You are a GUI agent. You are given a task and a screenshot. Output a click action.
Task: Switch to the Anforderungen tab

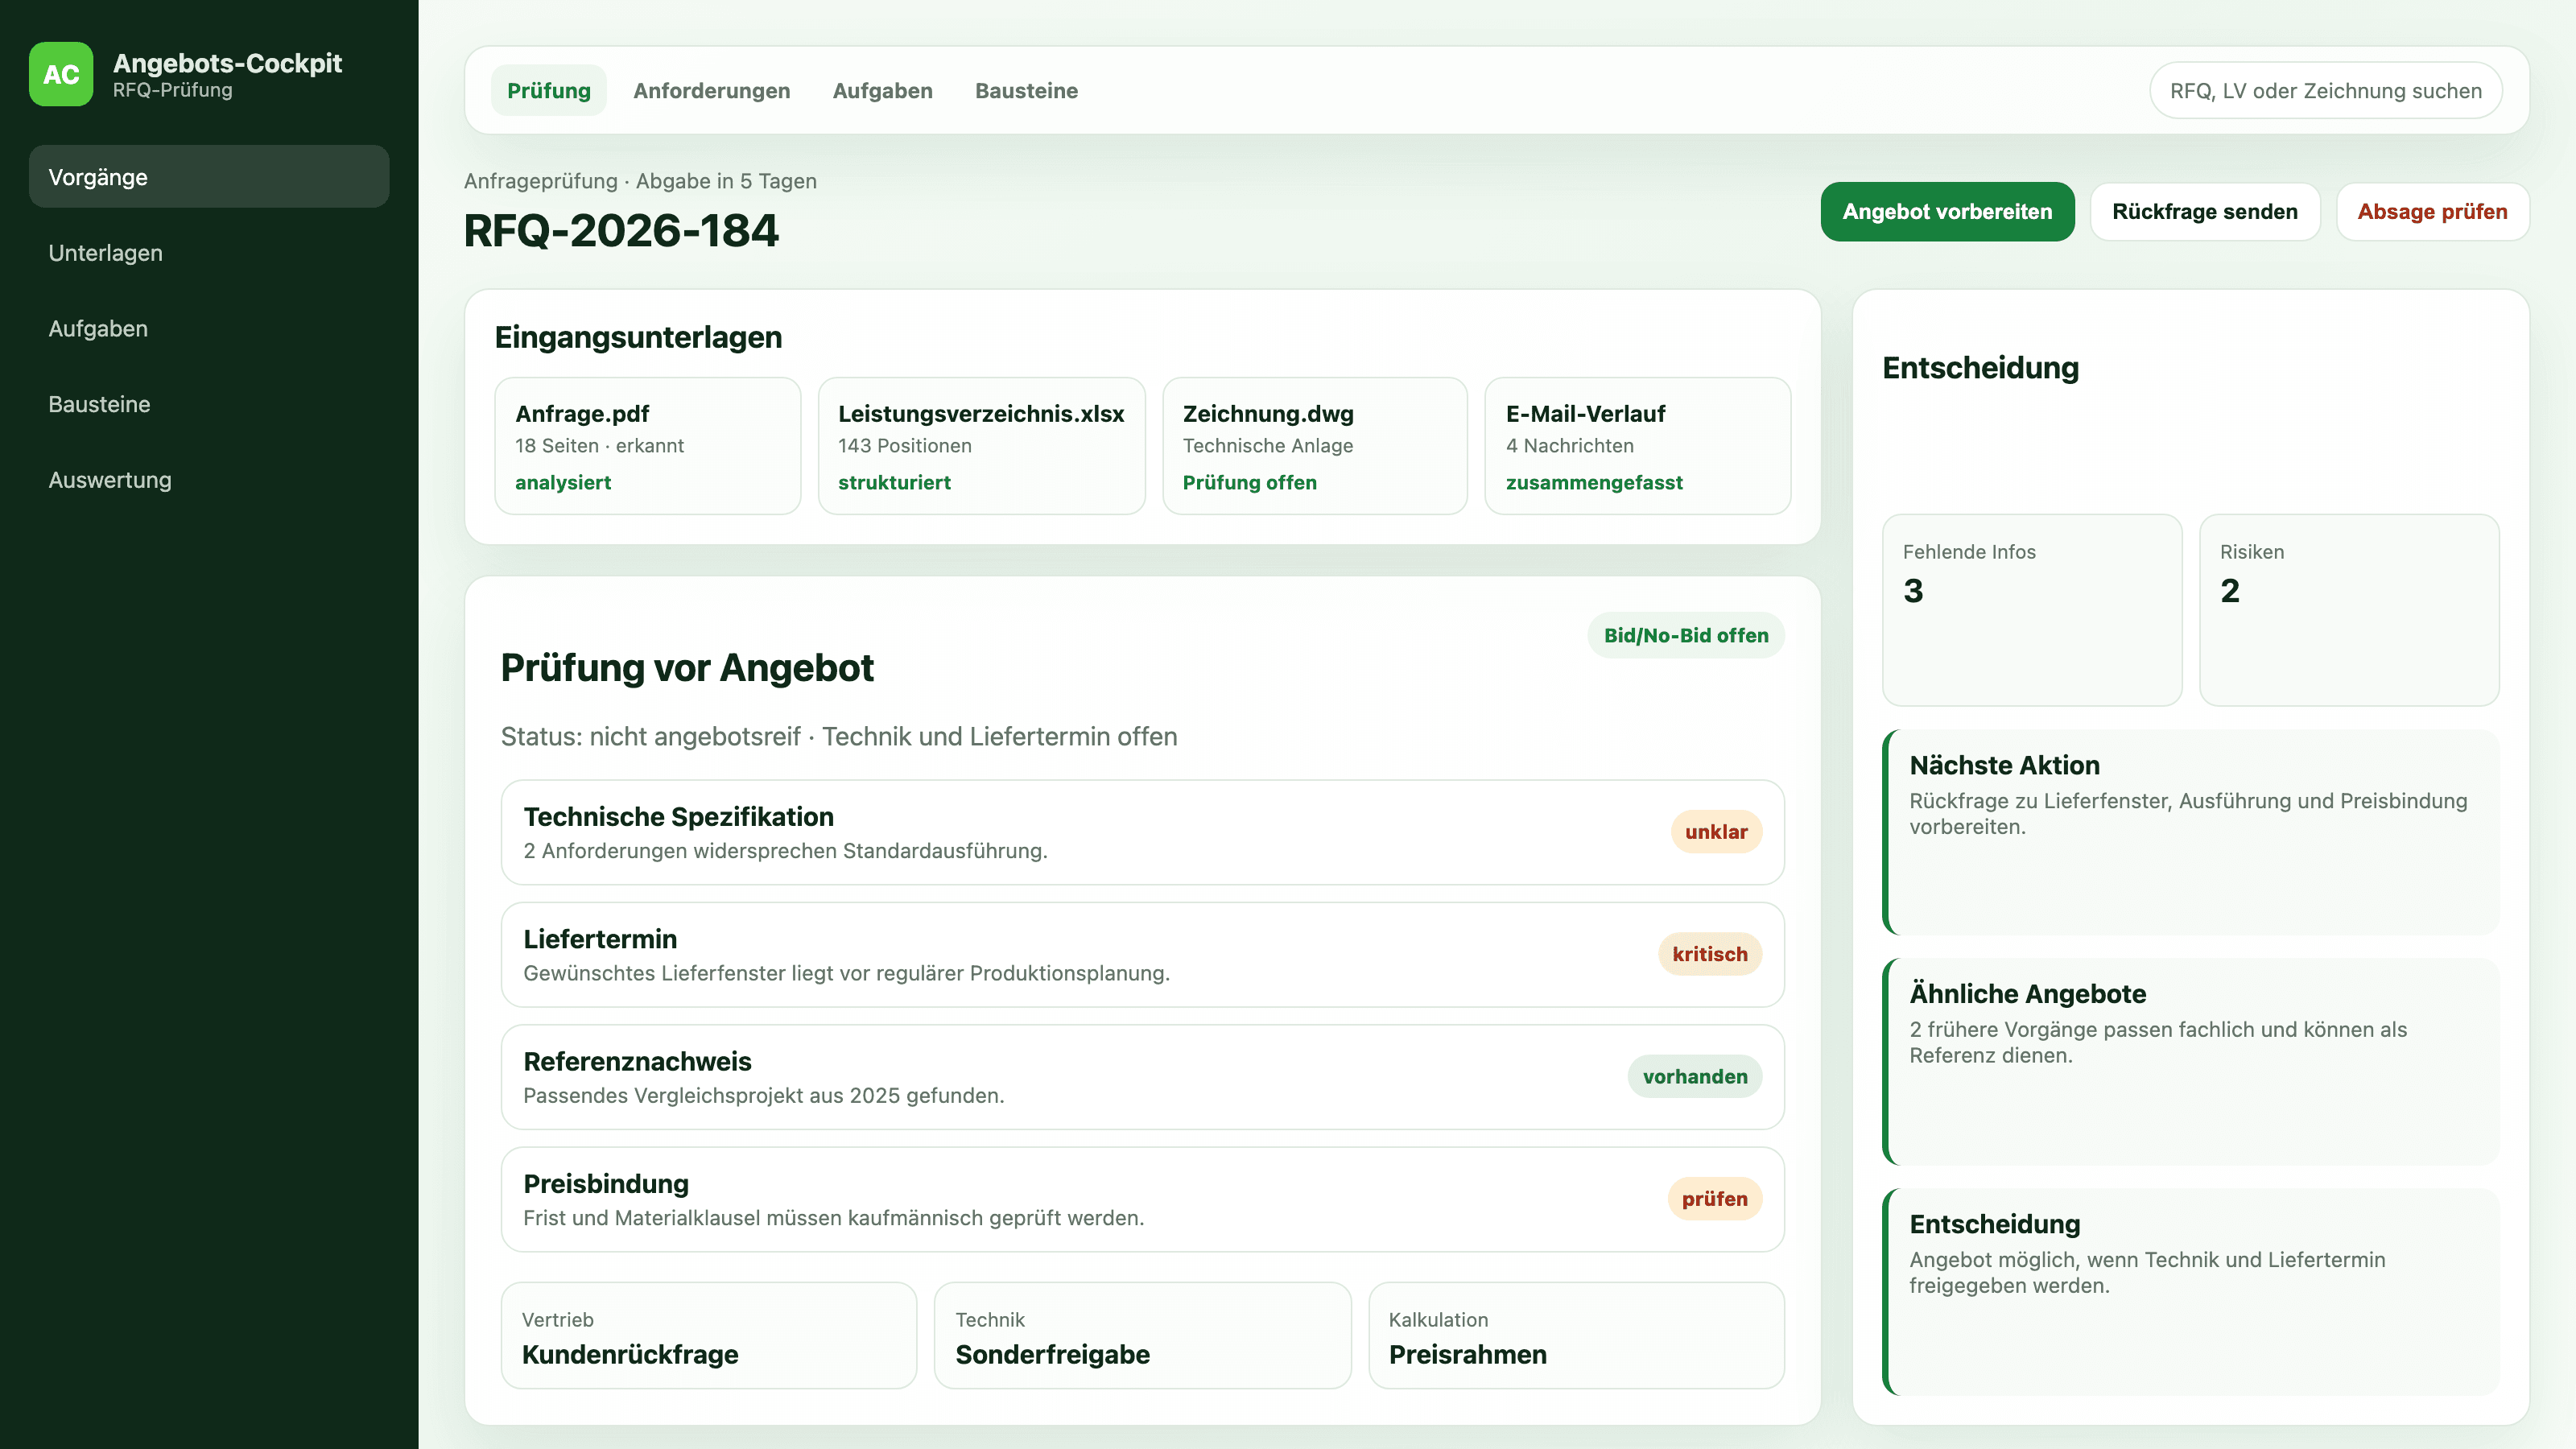pyautogui.click(x=711, y=90)
